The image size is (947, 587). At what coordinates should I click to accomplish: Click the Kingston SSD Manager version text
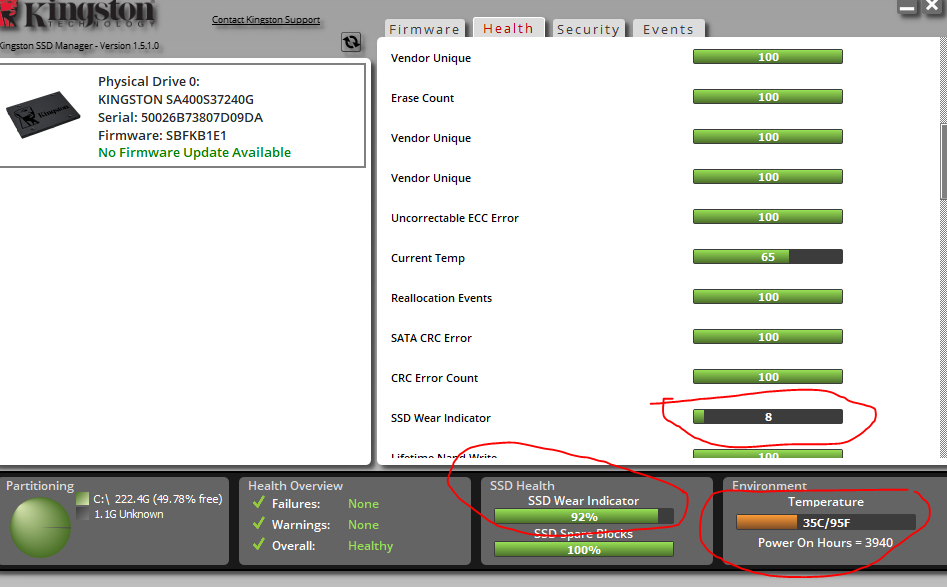coord(79,45)
